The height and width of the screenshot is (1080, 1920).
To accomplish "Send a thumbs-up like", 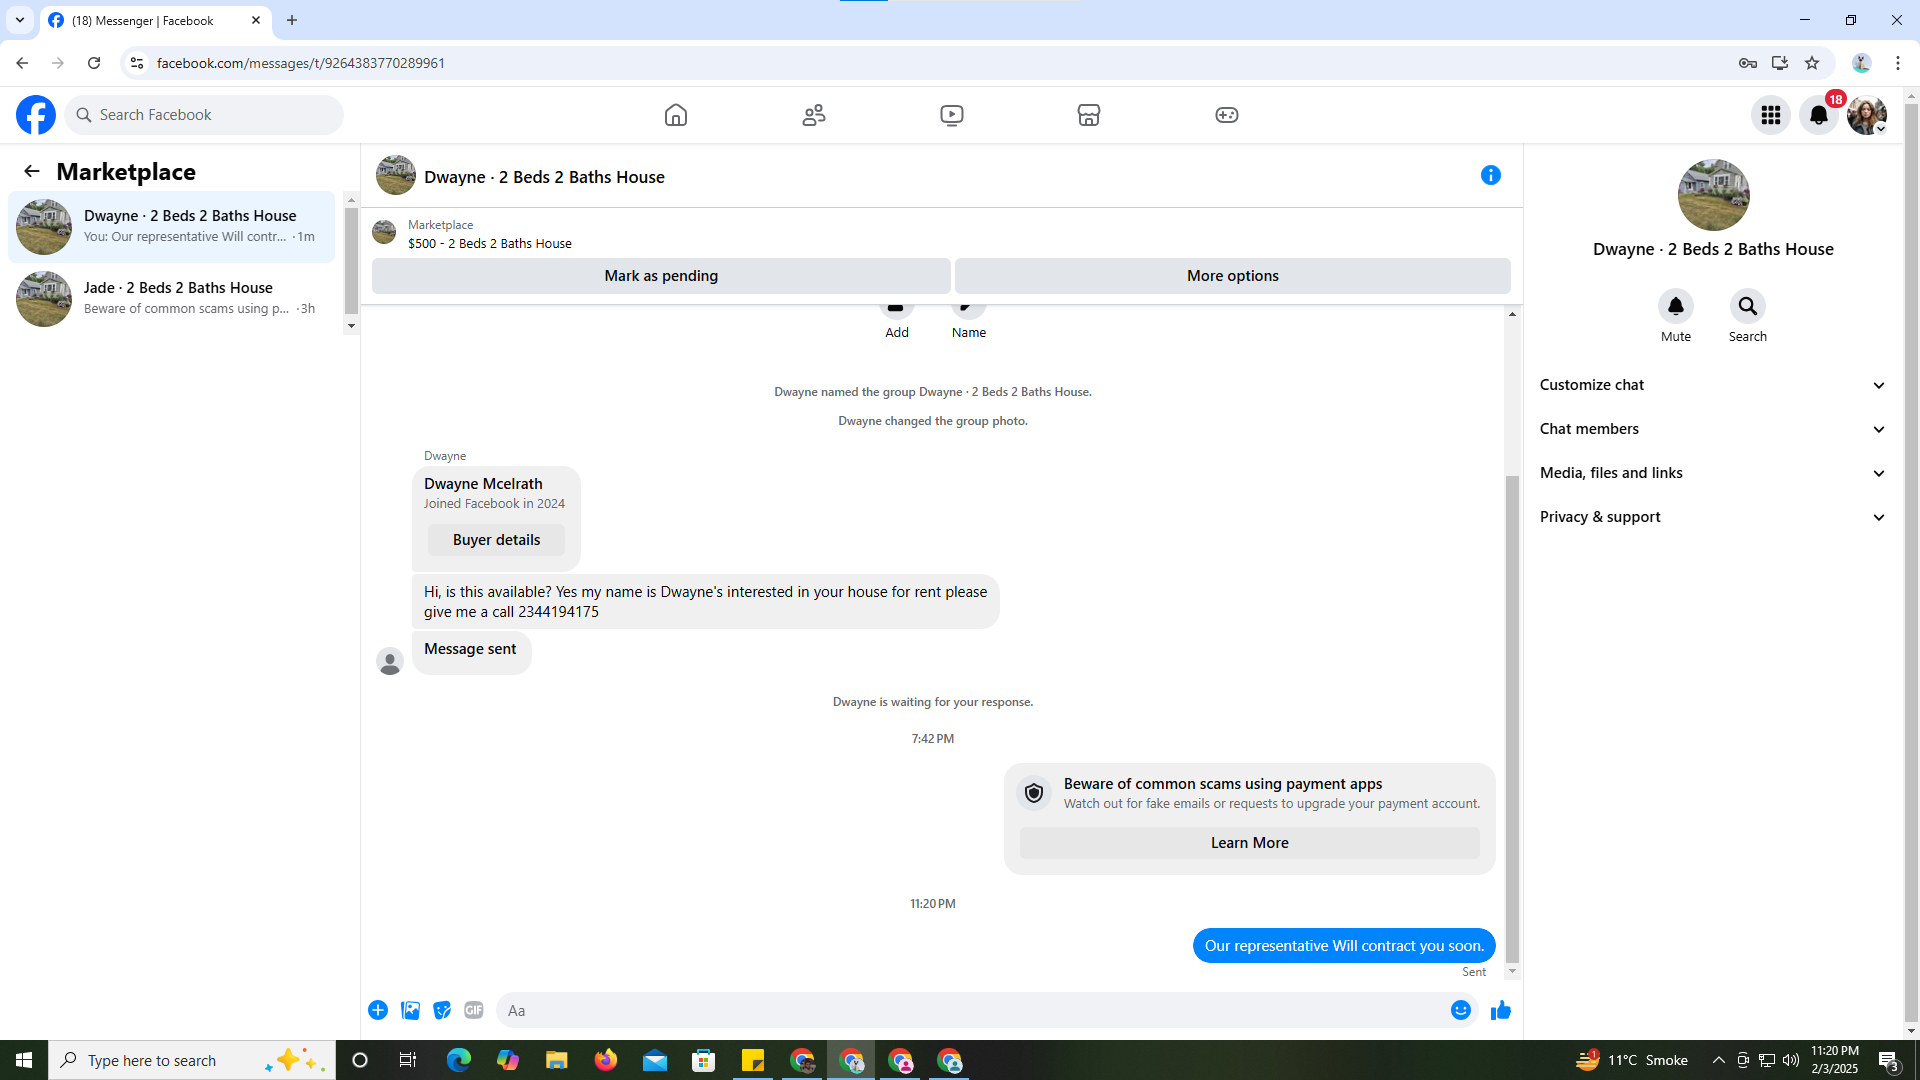I will click(1501, 1010).
